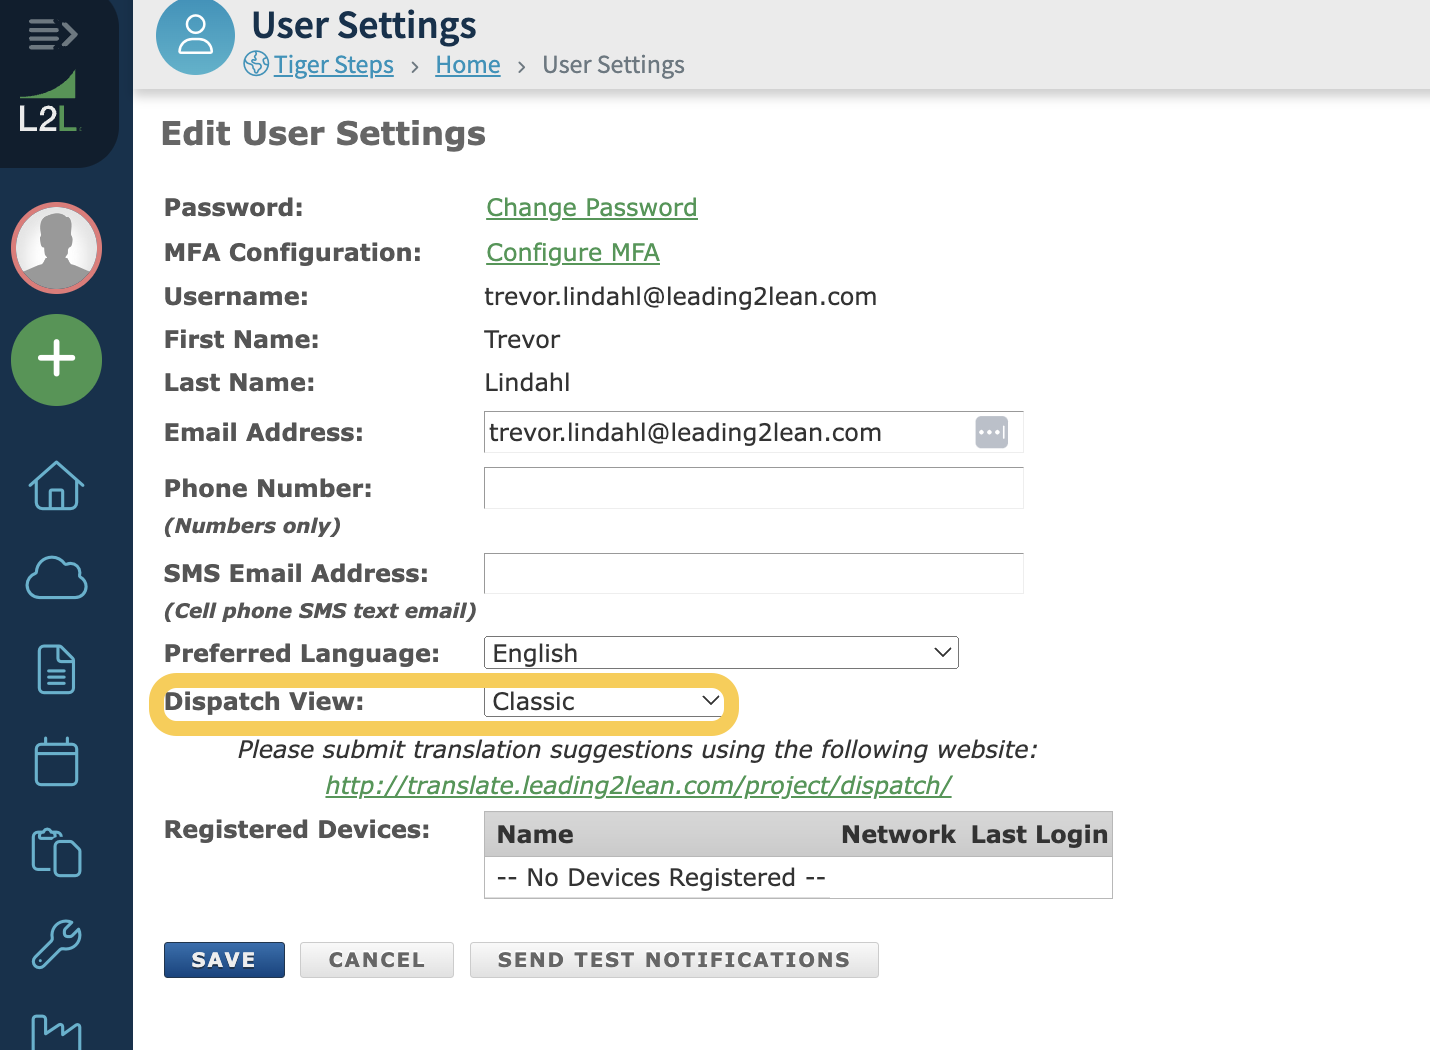The image size is (1430, 1050).
Task: Click the password manager icon in email field
Action: pyautogui.click(x=991, y=432)
